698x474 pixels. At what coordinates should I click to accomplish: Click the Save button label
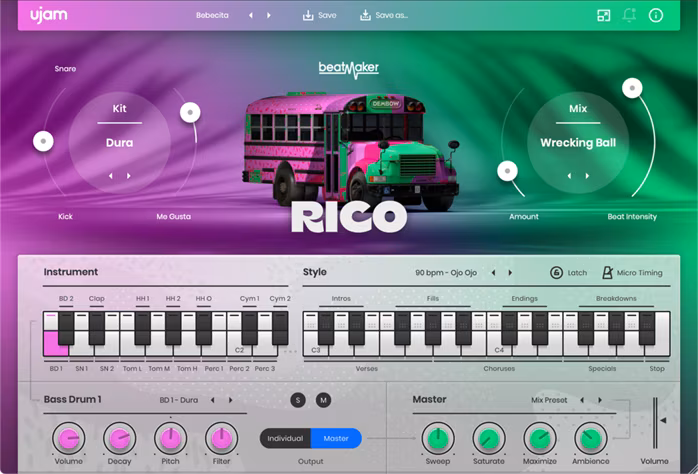327,16
